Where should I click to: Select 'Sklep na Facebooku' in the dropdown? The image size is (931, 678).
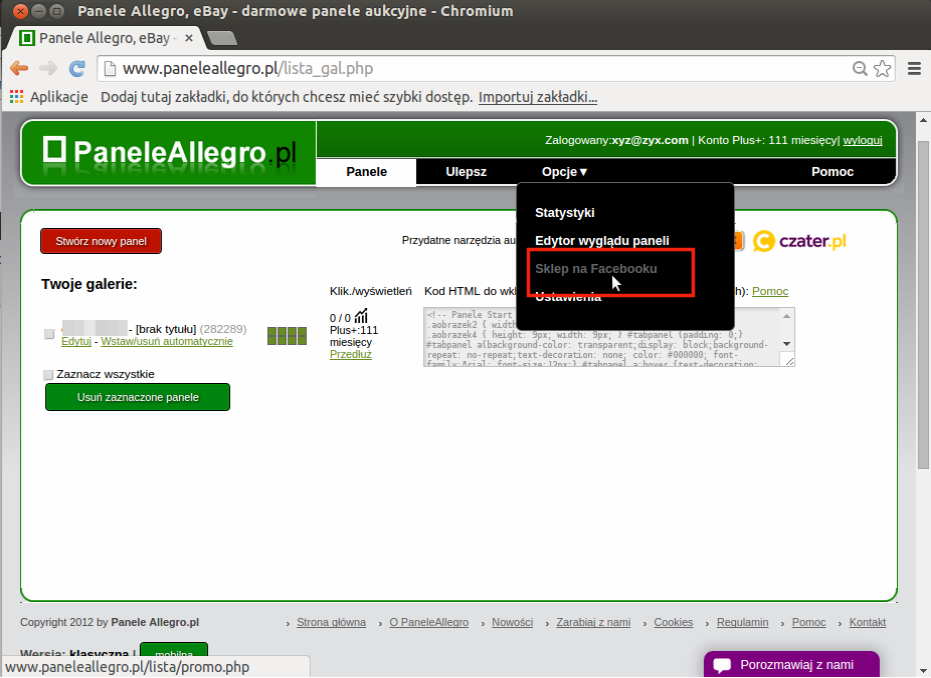point(596,269)
